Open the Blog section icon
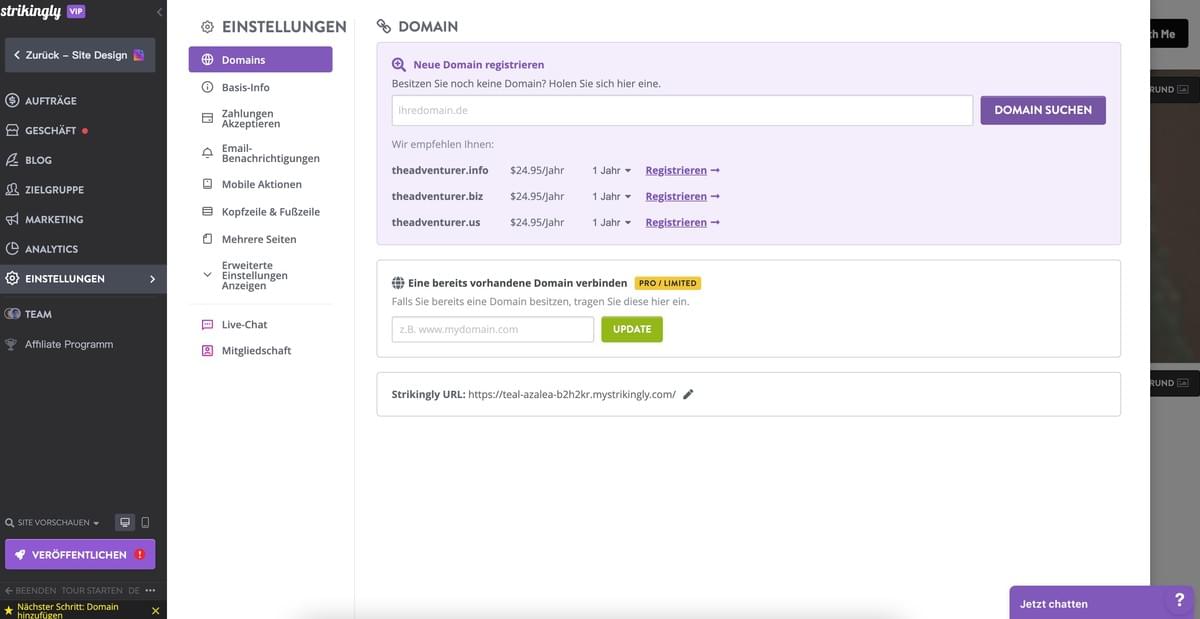This screenshot has height=619, width=1200. (x=10, y=159)
